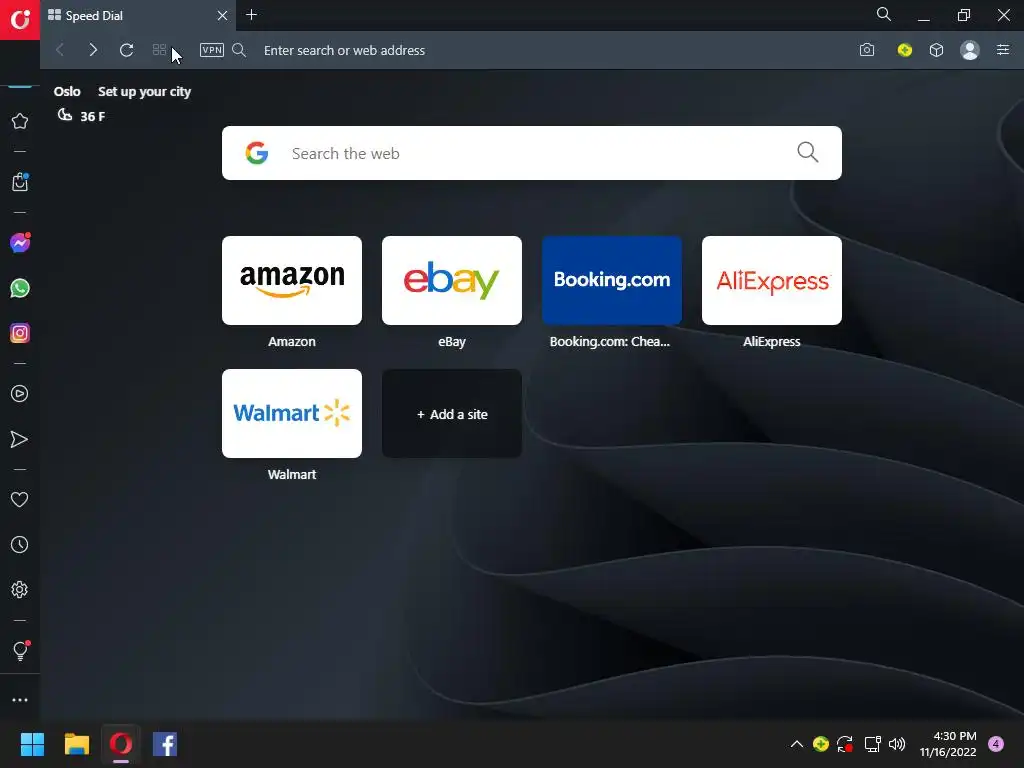Open sidebar three-dots setup menu
1024x768 pixels.
tap(20, 700)
